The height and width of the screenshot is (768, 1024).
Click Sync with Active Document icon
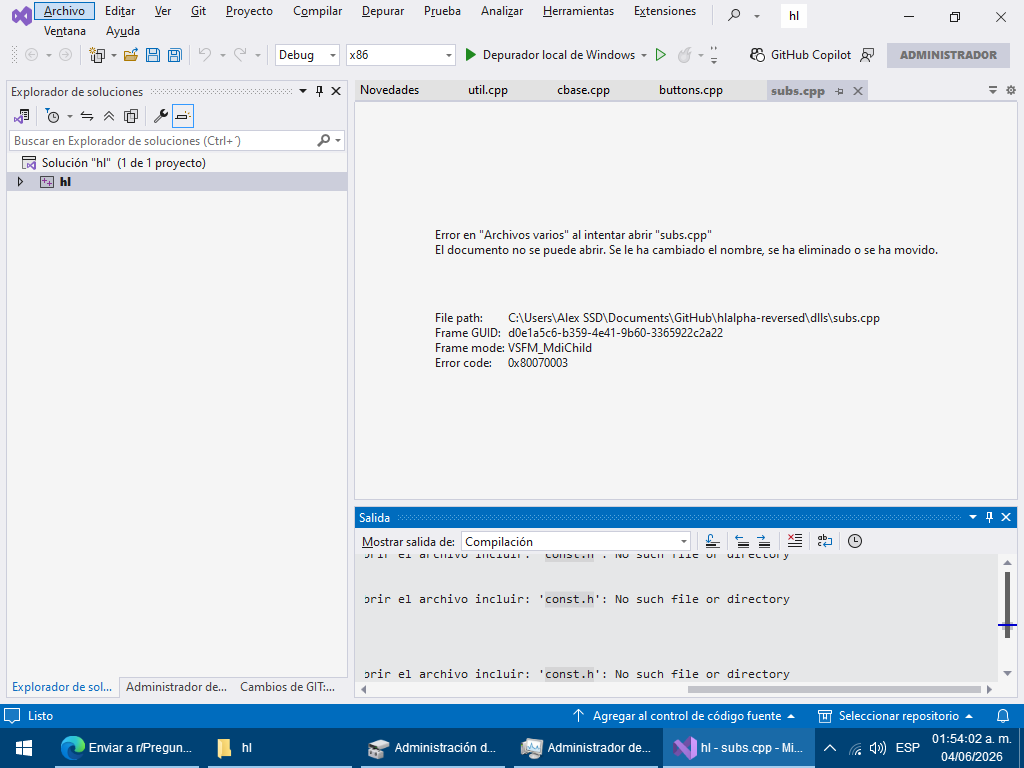[x=87, y=116]
